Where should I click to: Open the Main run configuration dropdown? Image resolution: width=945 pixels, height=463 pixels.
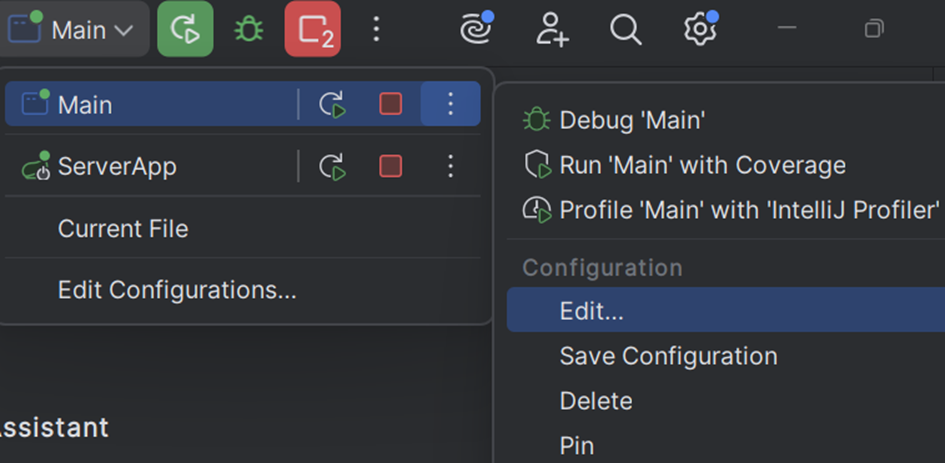pyautogui.click(x=74, y=30)
